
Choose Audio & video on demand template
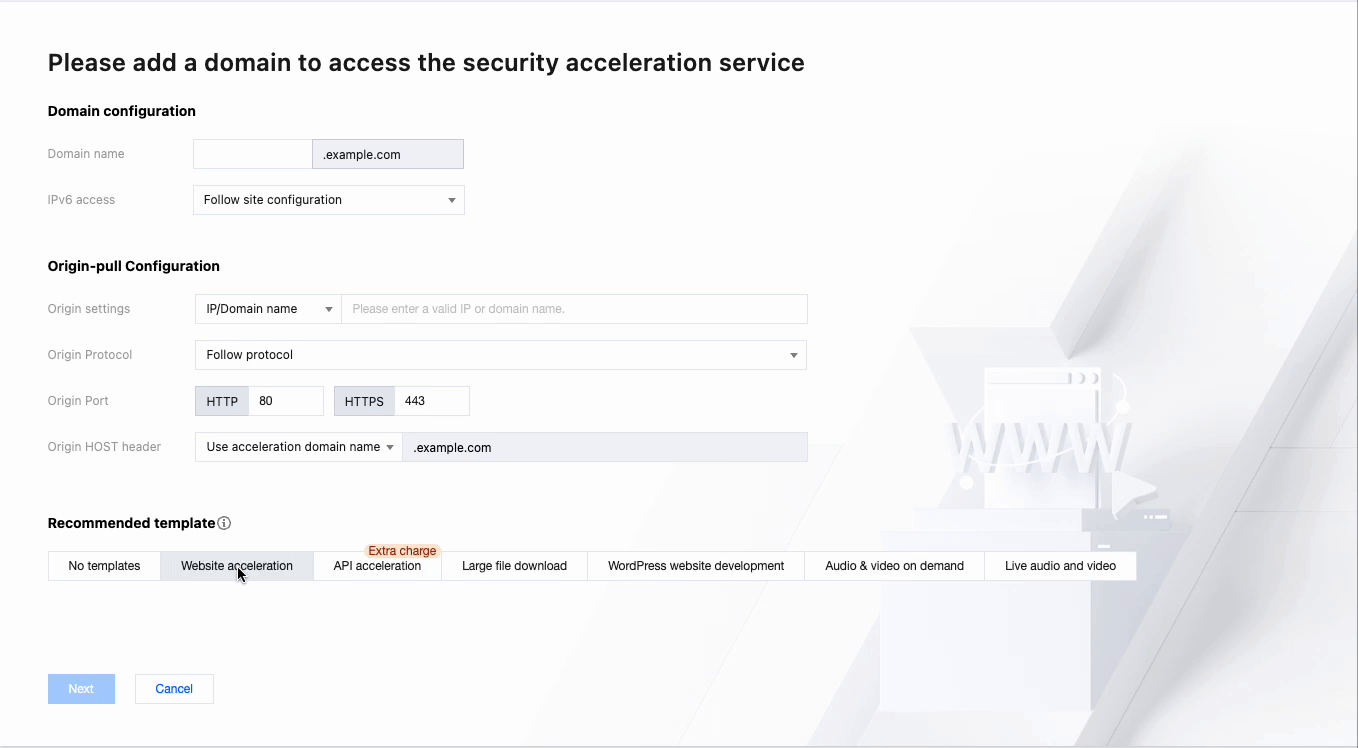(x=894, y=566)
